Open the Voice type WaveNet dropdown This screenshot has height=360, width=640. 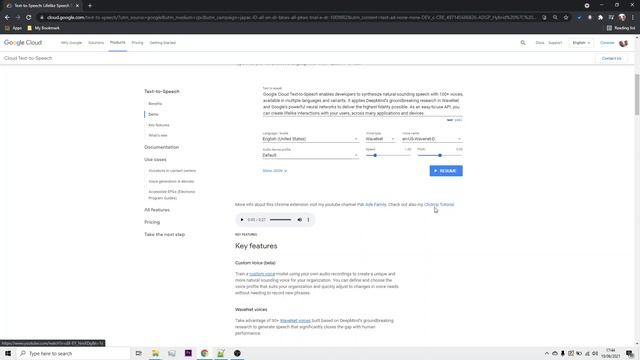pos(380,139)
